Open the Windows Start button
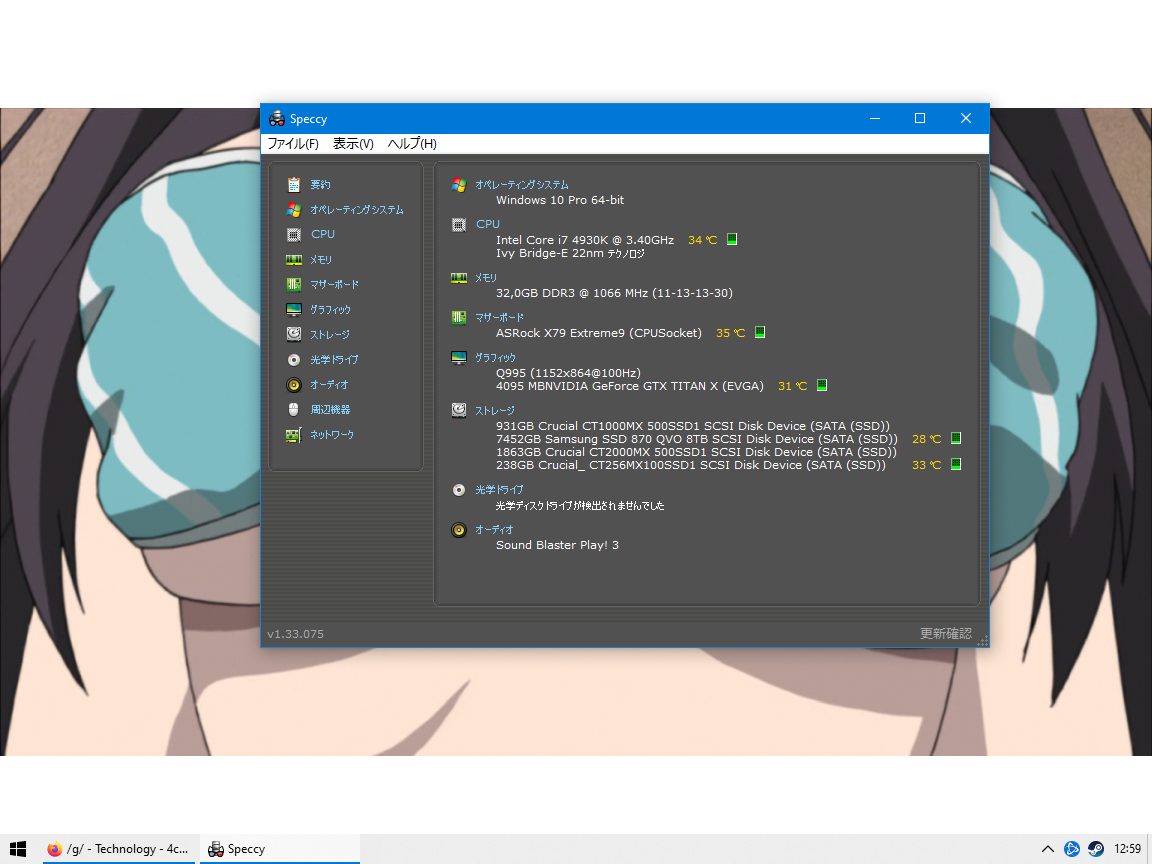1152x864 pixels. tap(18, 849)
